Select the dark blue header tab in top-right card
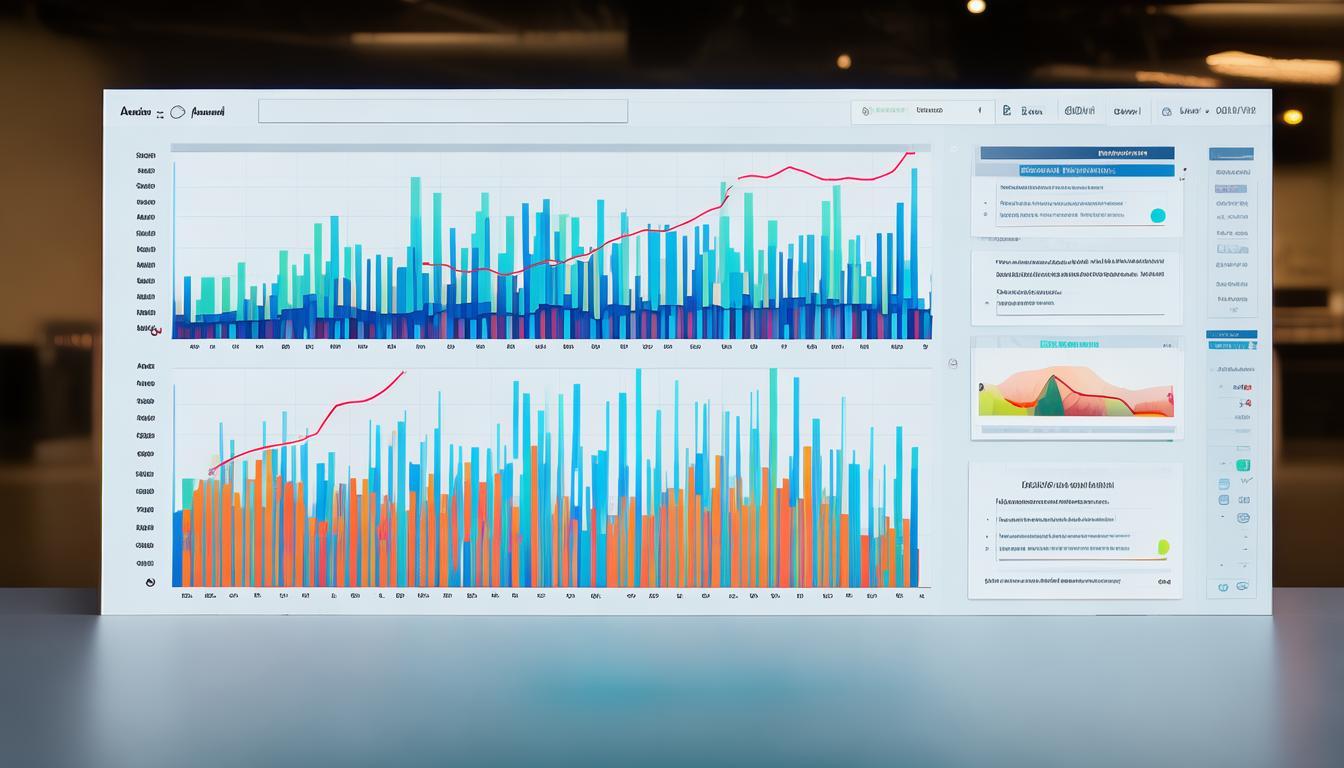The height and width of the screenshot is (768, 1344). coord(1077,154)
